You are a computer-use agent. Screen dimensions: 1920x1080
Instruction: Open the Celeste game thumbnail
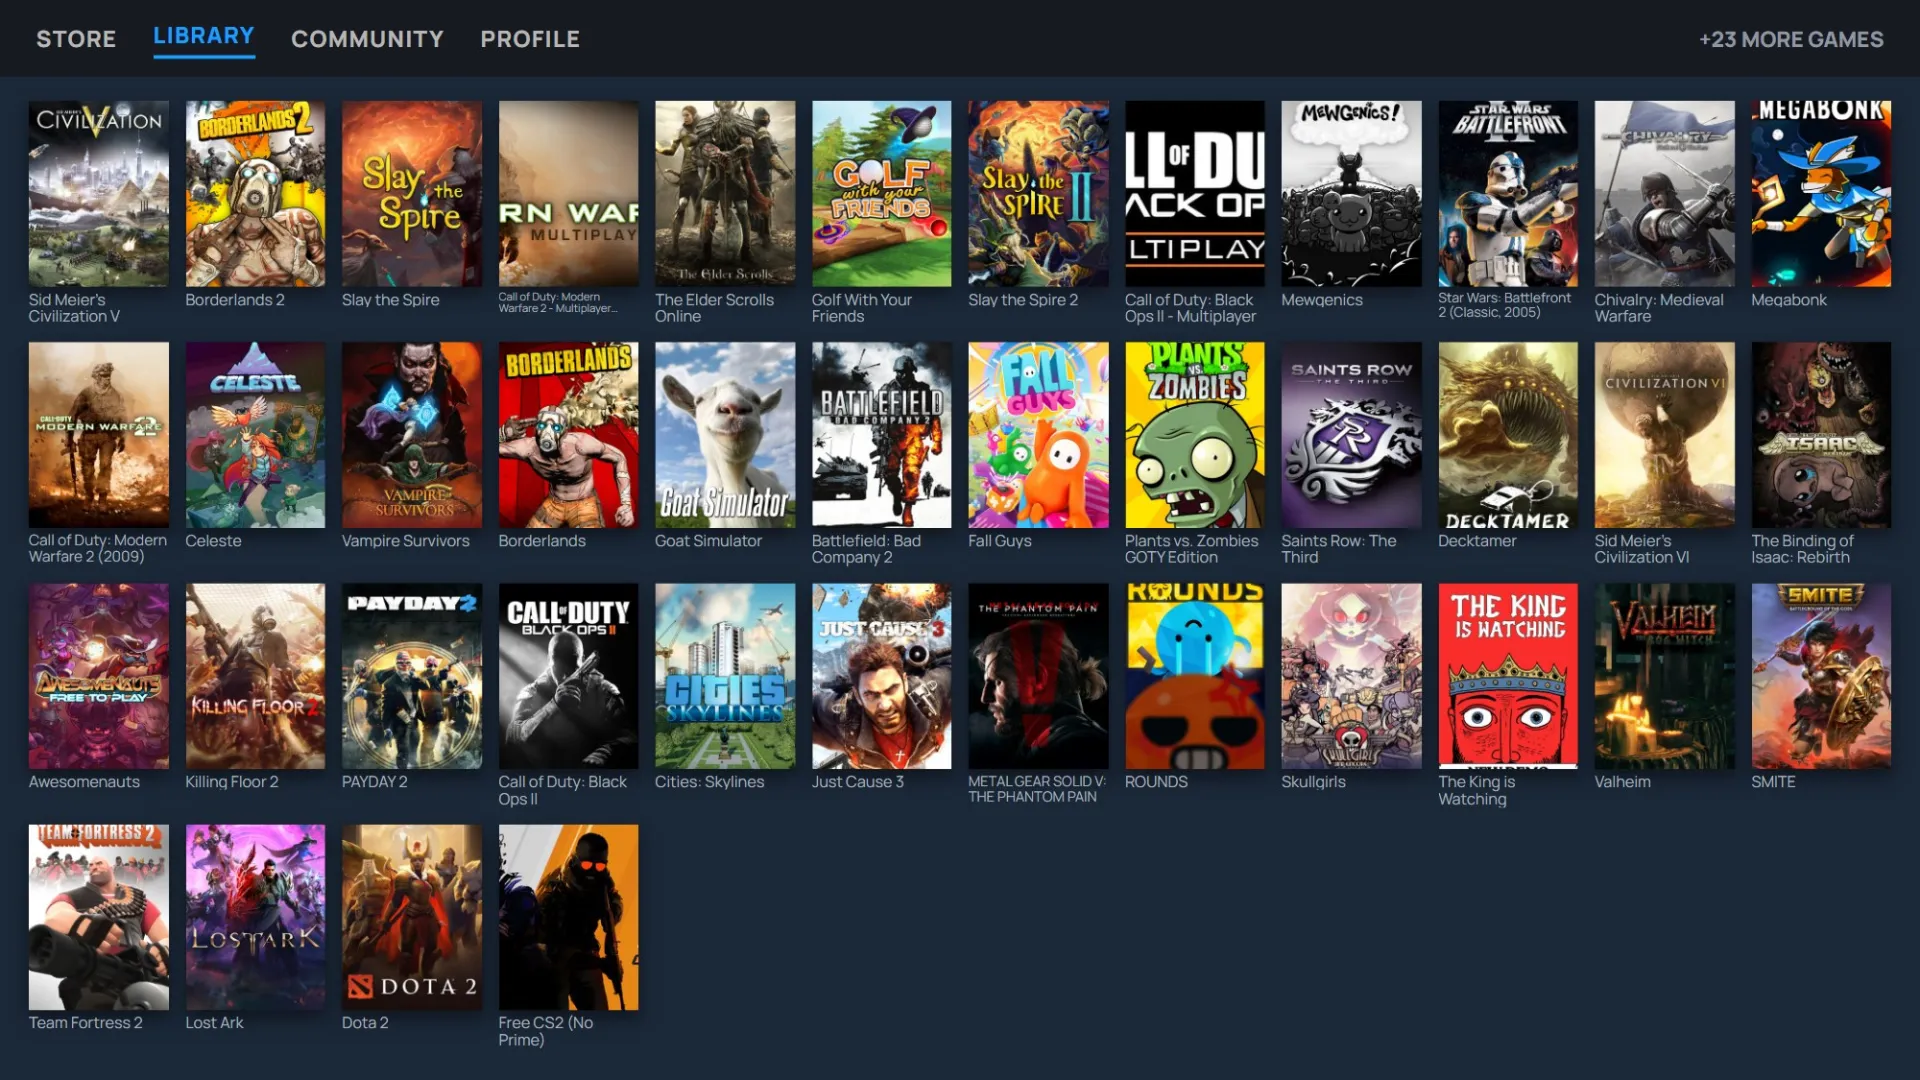coord(255,435)
